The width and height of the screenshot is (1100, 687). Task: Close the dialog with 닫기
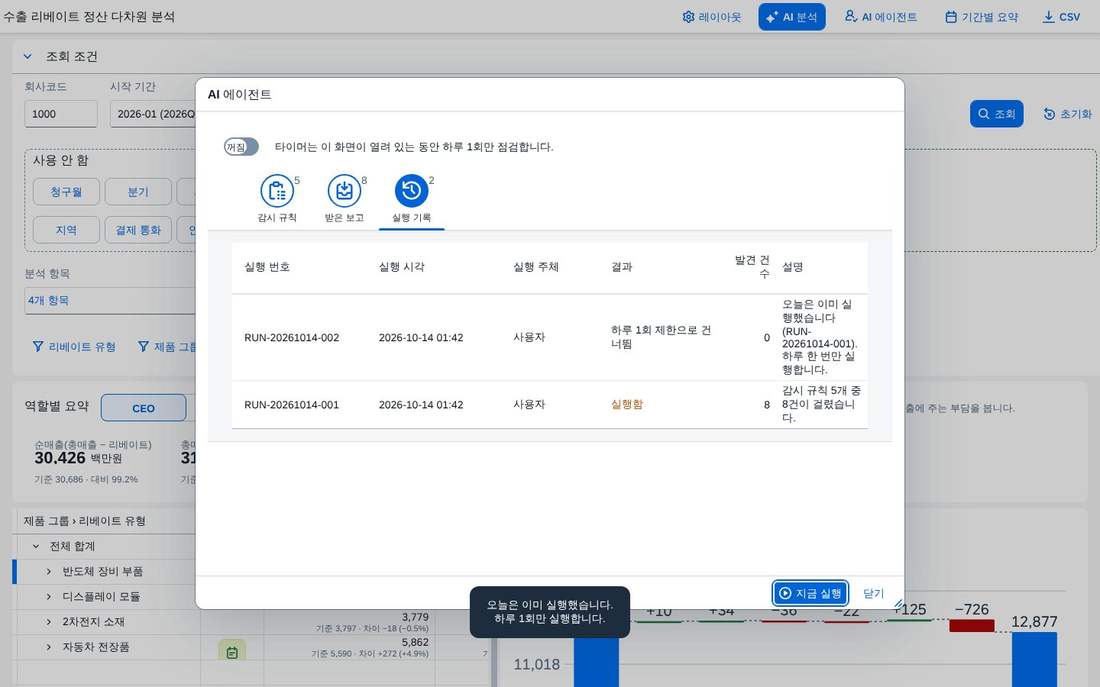pyautogui.click(x=873, y=593)
